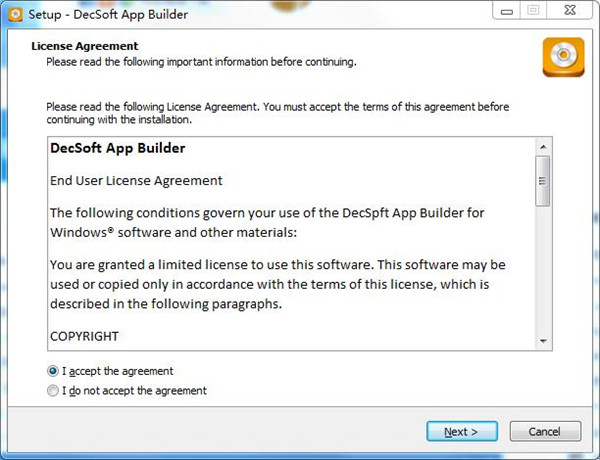Minimize the setup window

coord(507,11)
